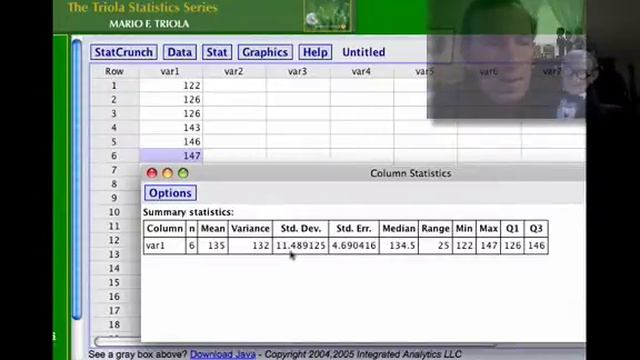Click the Summary statistics label
Screen dimensions: 640x360
[188, 212]
